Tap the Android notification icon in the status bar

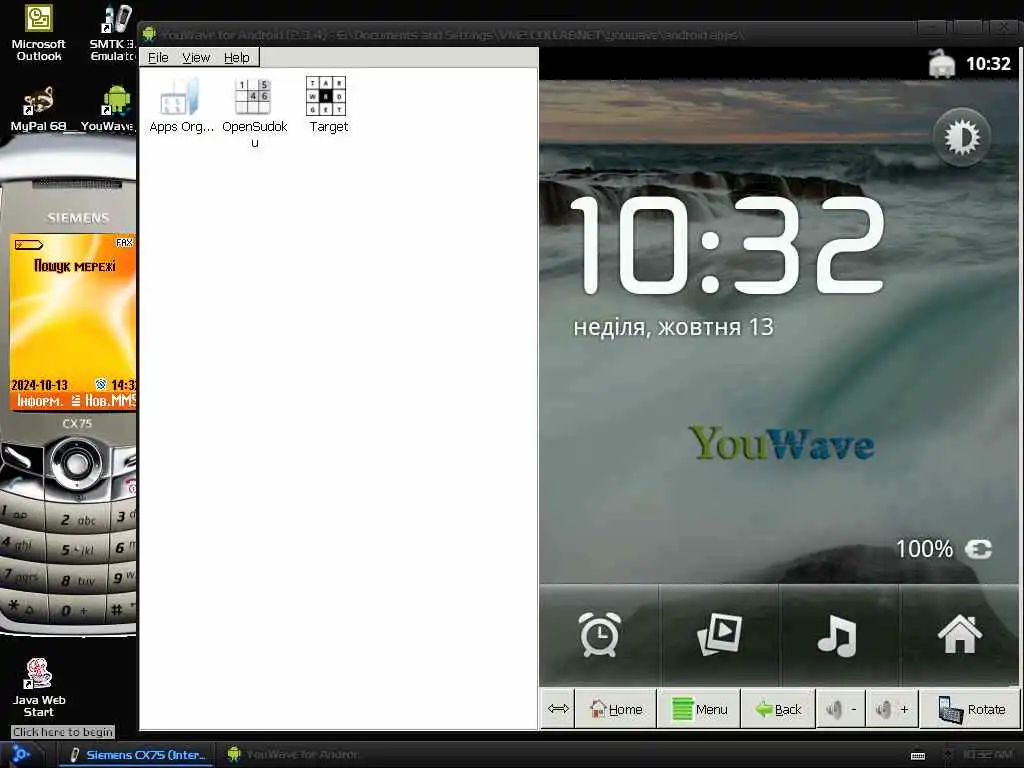coord(941,64)
